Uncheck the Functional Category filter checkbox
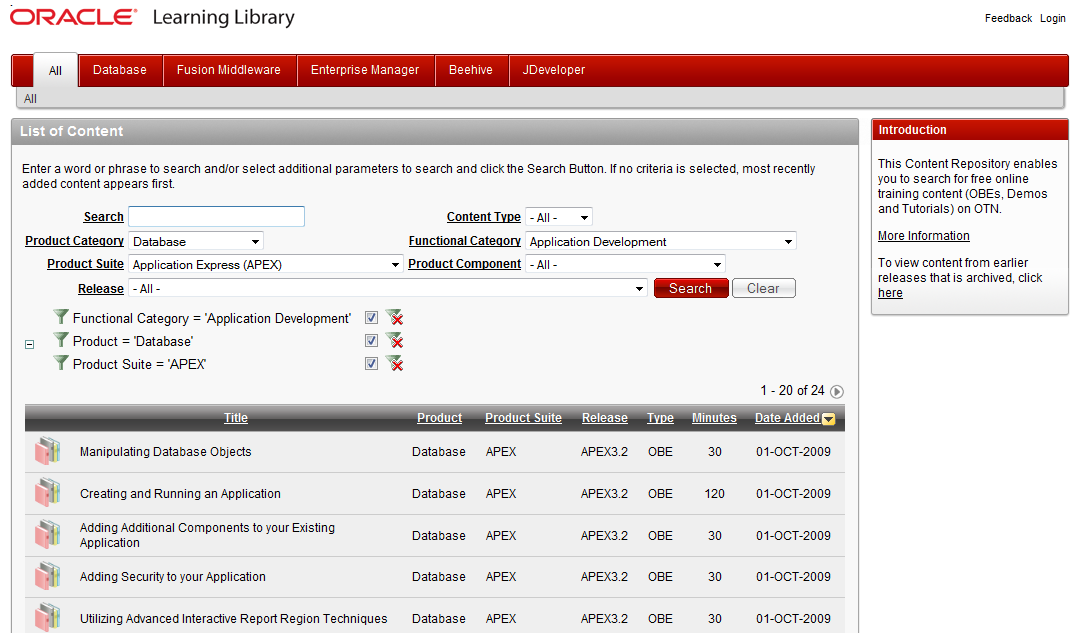This screenshot has width=1080, height=633. [x=371, y=317]
